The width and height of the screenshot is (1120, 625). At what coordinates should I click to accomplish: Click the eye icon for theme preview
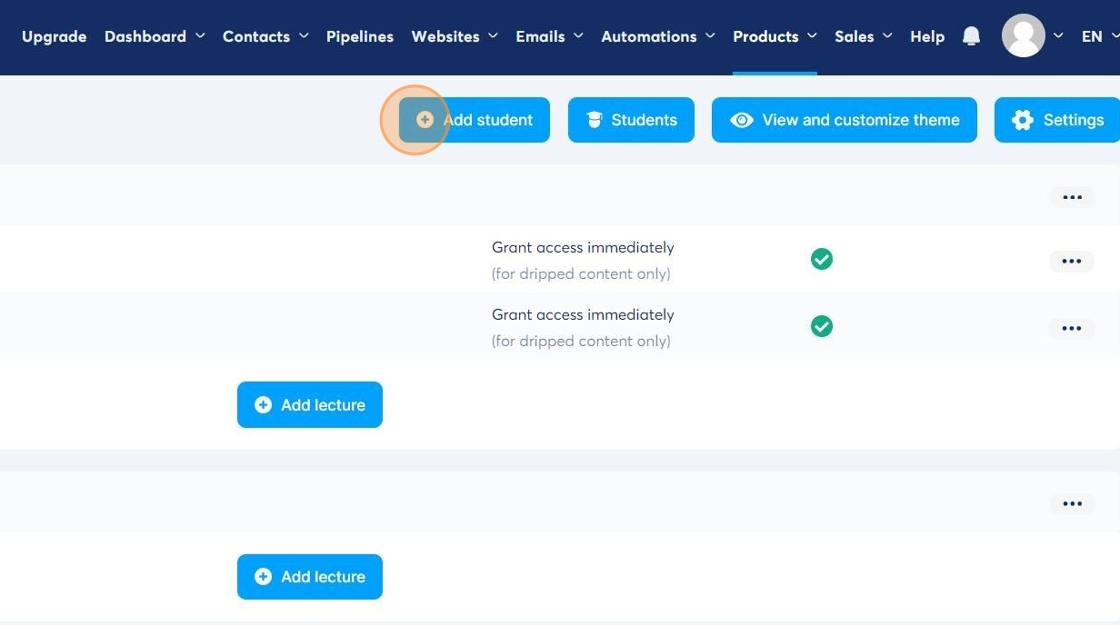coord(741,120)
